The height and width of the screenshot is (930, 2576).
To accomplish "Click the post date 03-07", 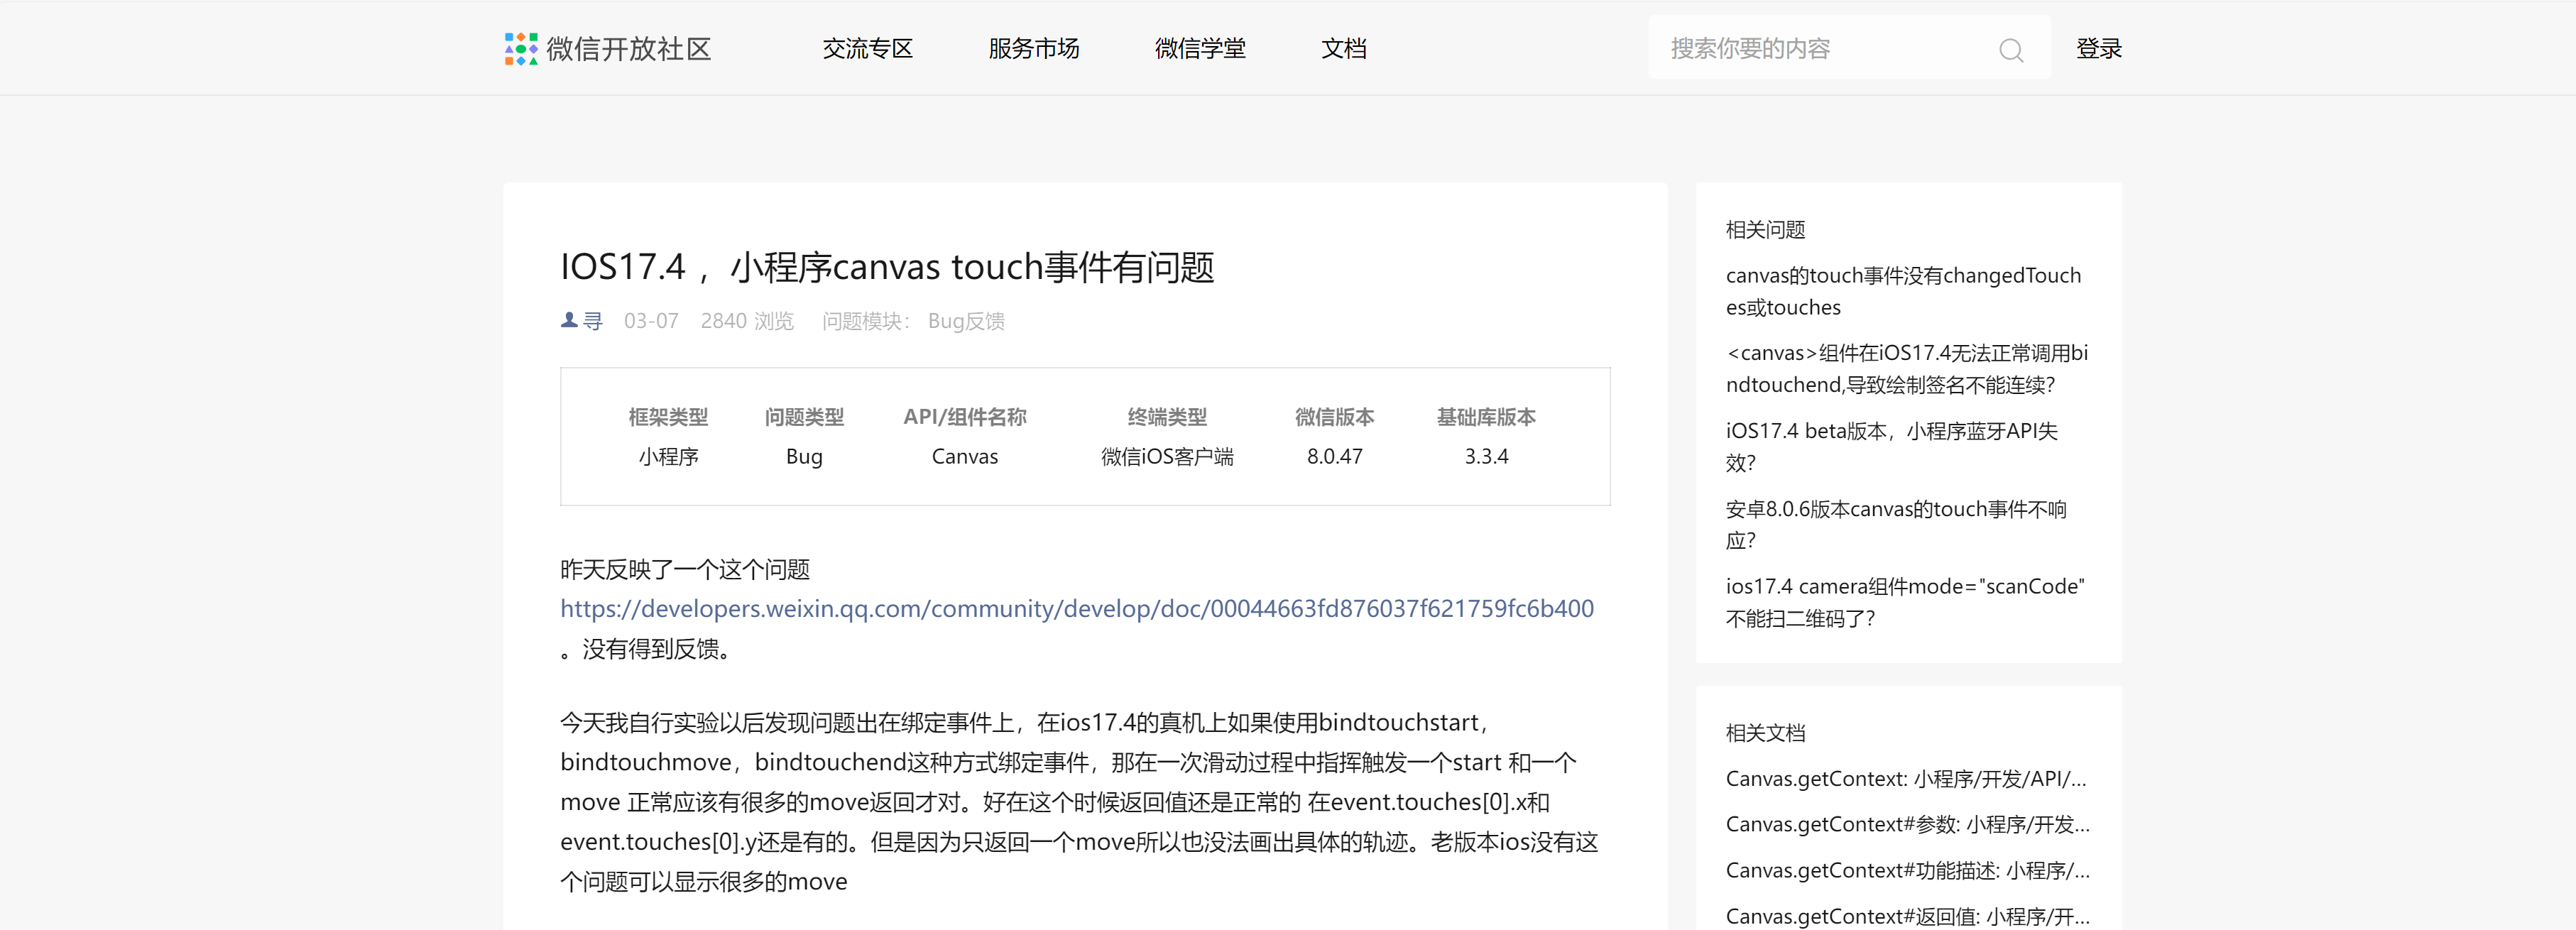I will coord(651,321).
